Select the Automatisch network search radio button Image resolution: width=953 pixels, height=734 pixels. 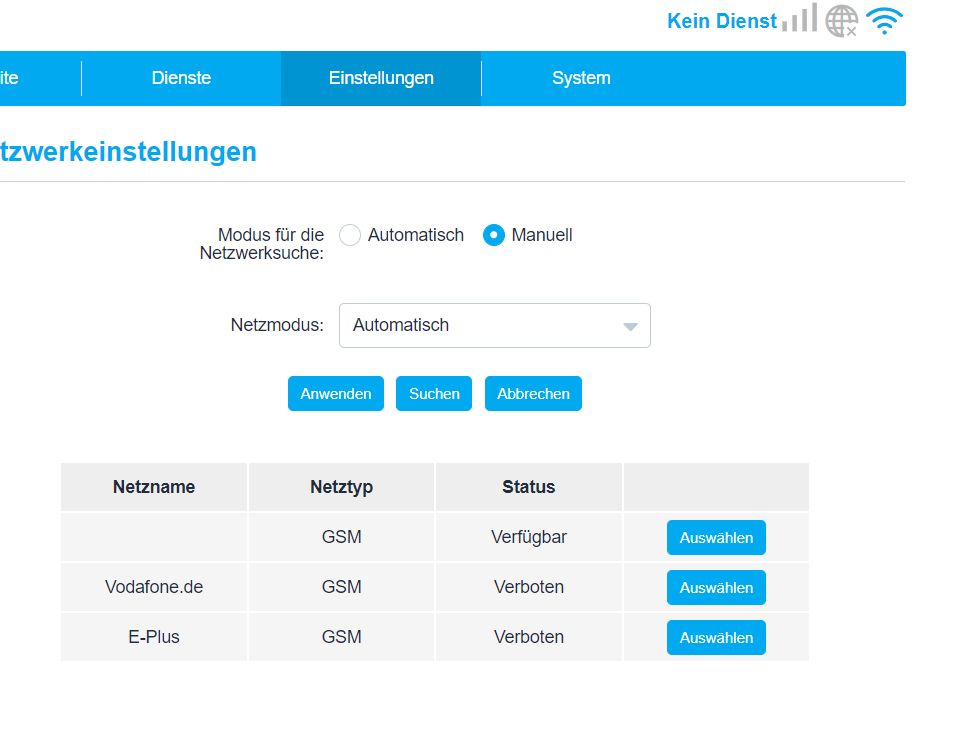pyautogui.click(x=350, y=235)
